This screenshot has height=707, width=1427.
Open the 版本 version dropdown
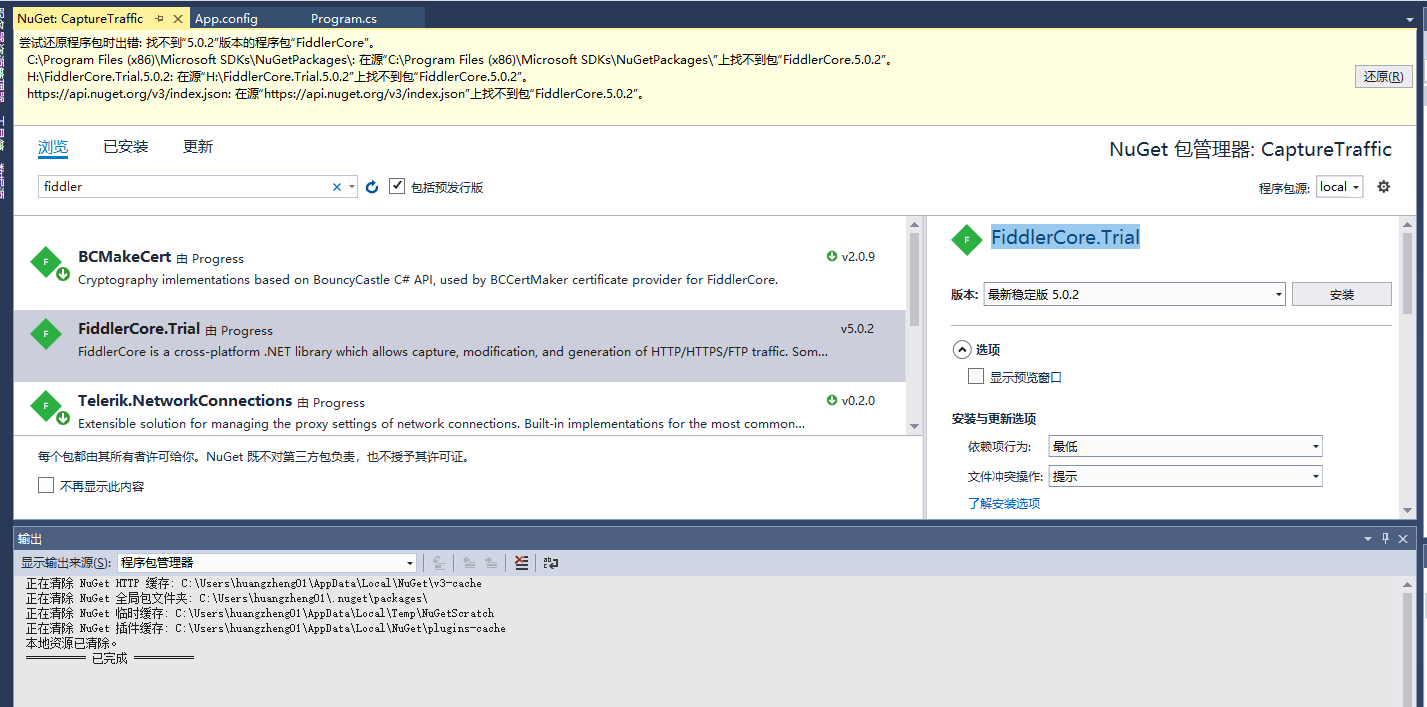[1134, 294]
